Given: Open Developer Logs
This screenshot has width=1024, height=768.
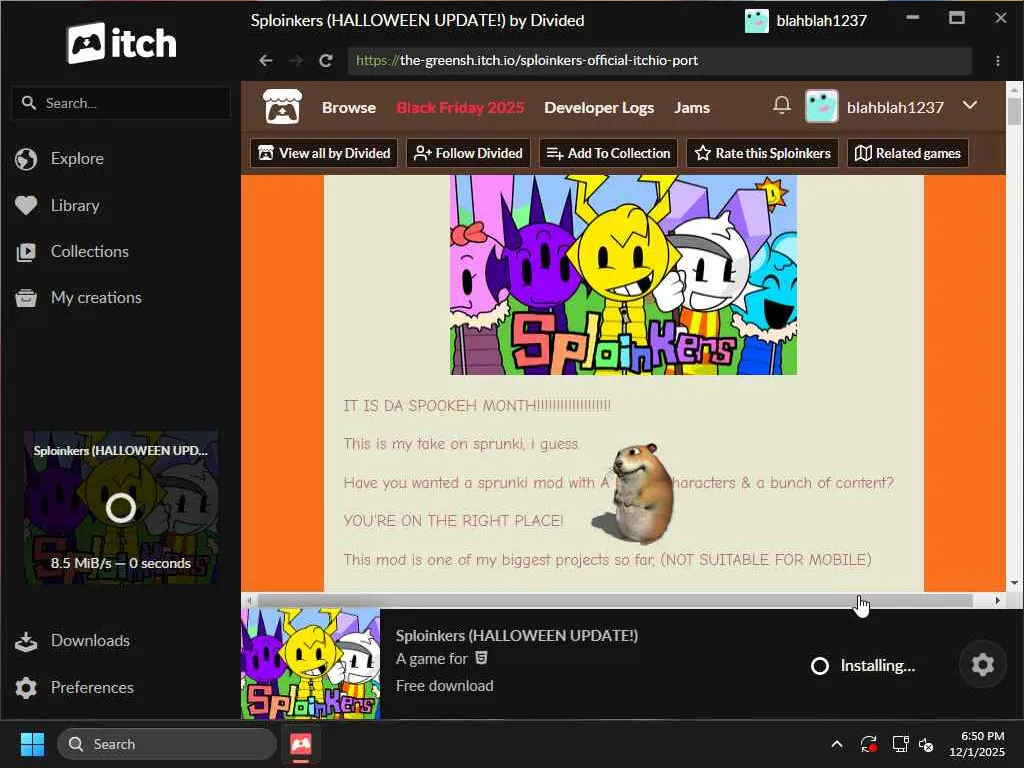Looking at the screenshot, I should pyautogui.click(x=599, y=108).
